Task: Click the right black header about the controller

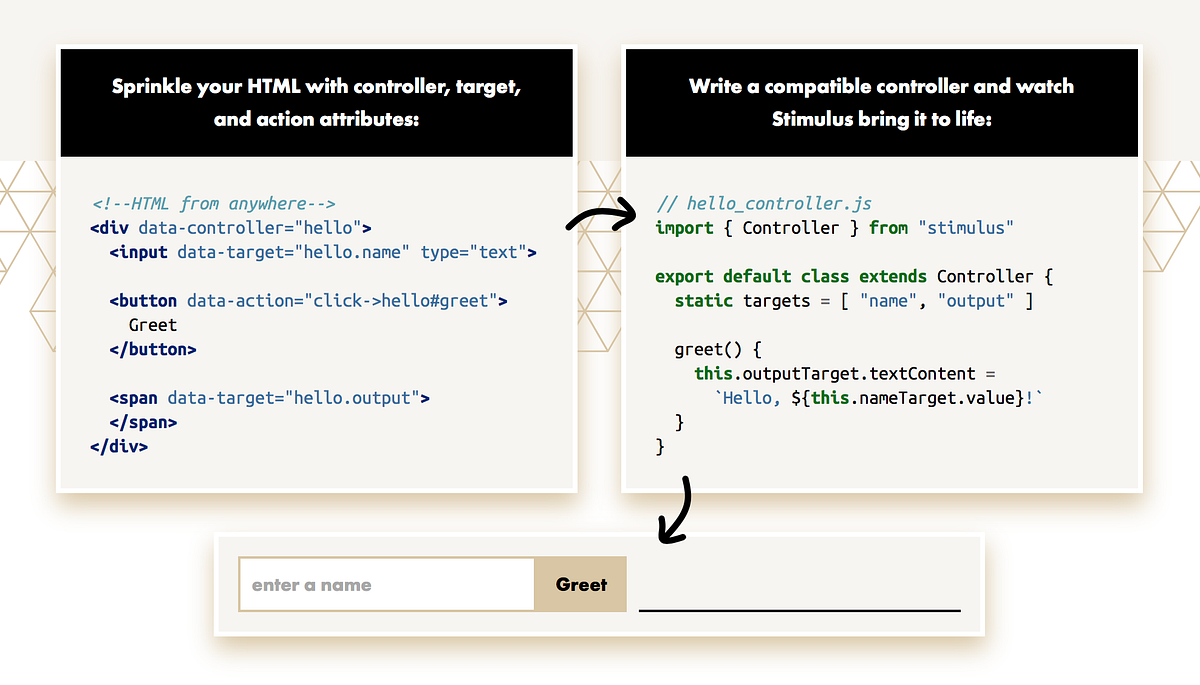Action: click(x=881, y=102)
